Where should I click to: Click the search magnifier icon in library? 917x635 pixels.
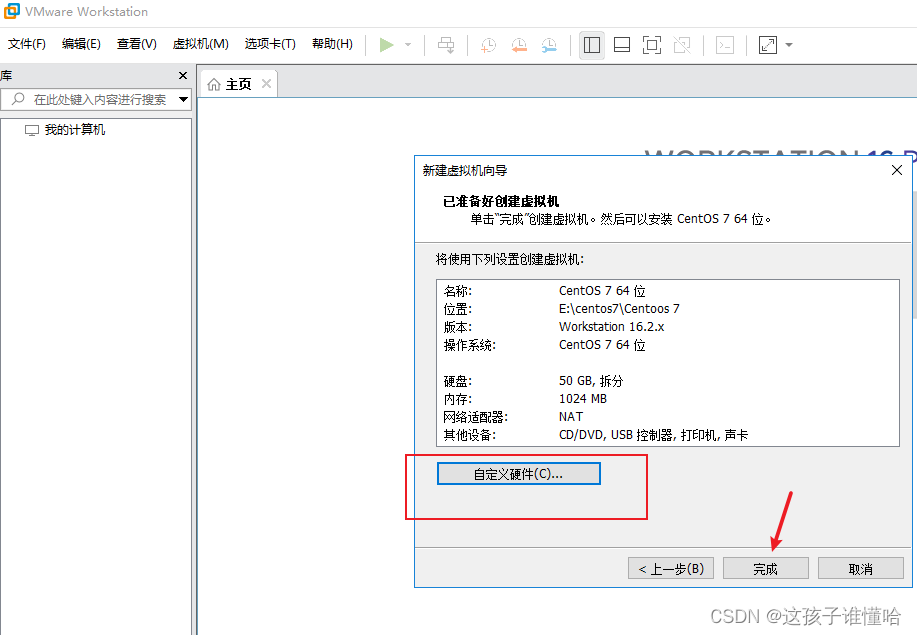(18, 99)
